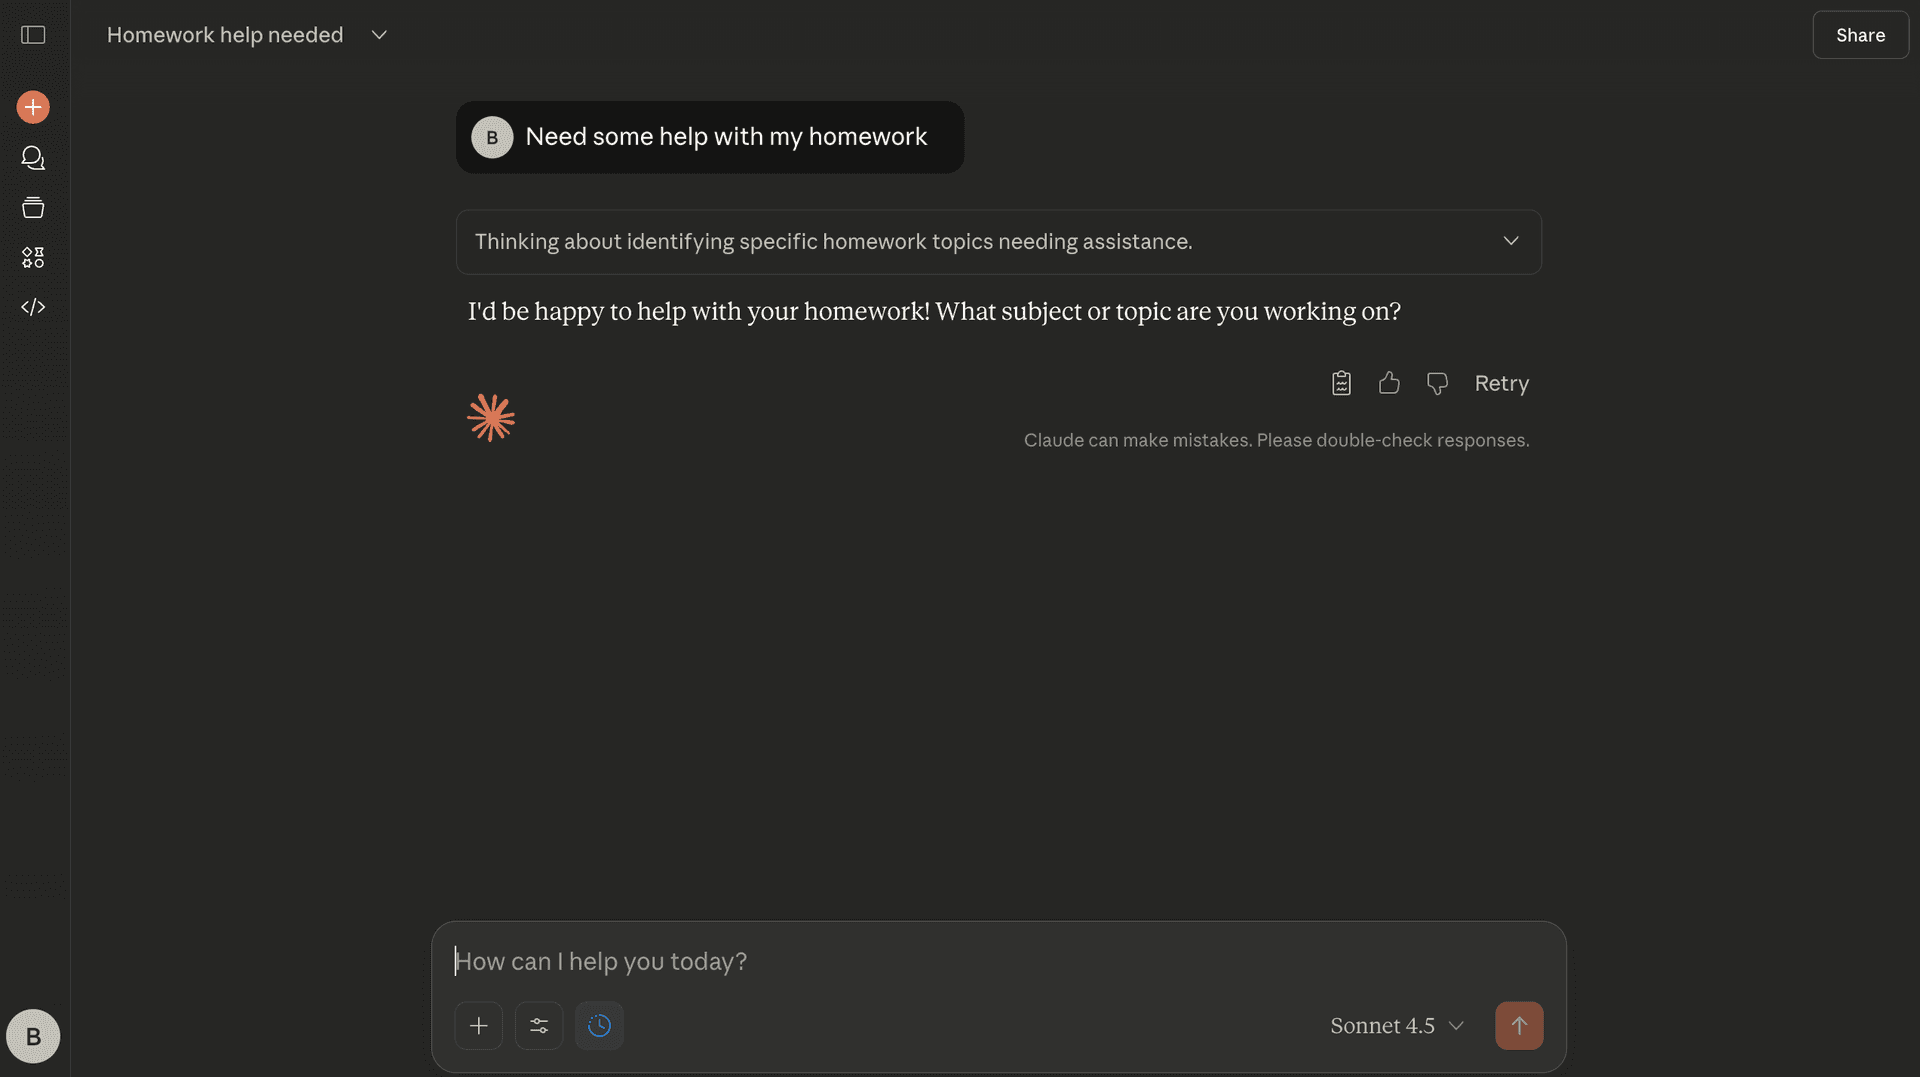Open the Chats list icon

point(33,158)
